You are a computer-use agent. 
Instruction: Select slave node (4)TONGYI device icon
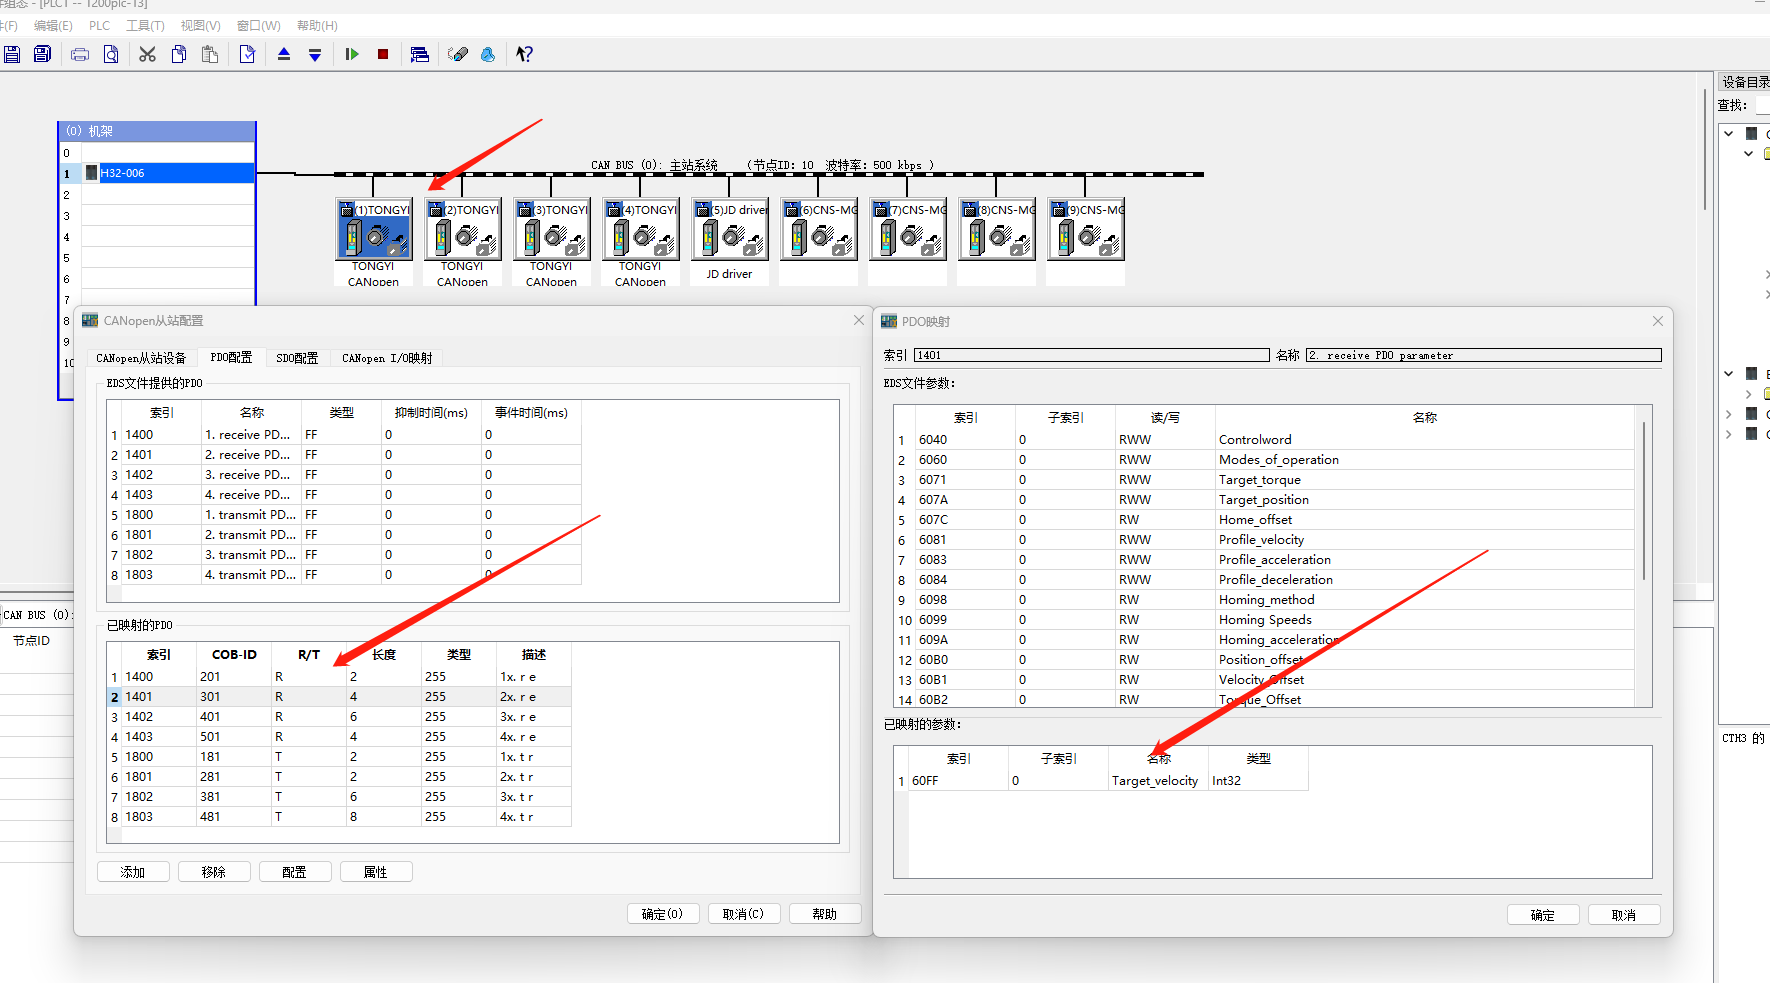pyautogui.click(x=640, y=229)
